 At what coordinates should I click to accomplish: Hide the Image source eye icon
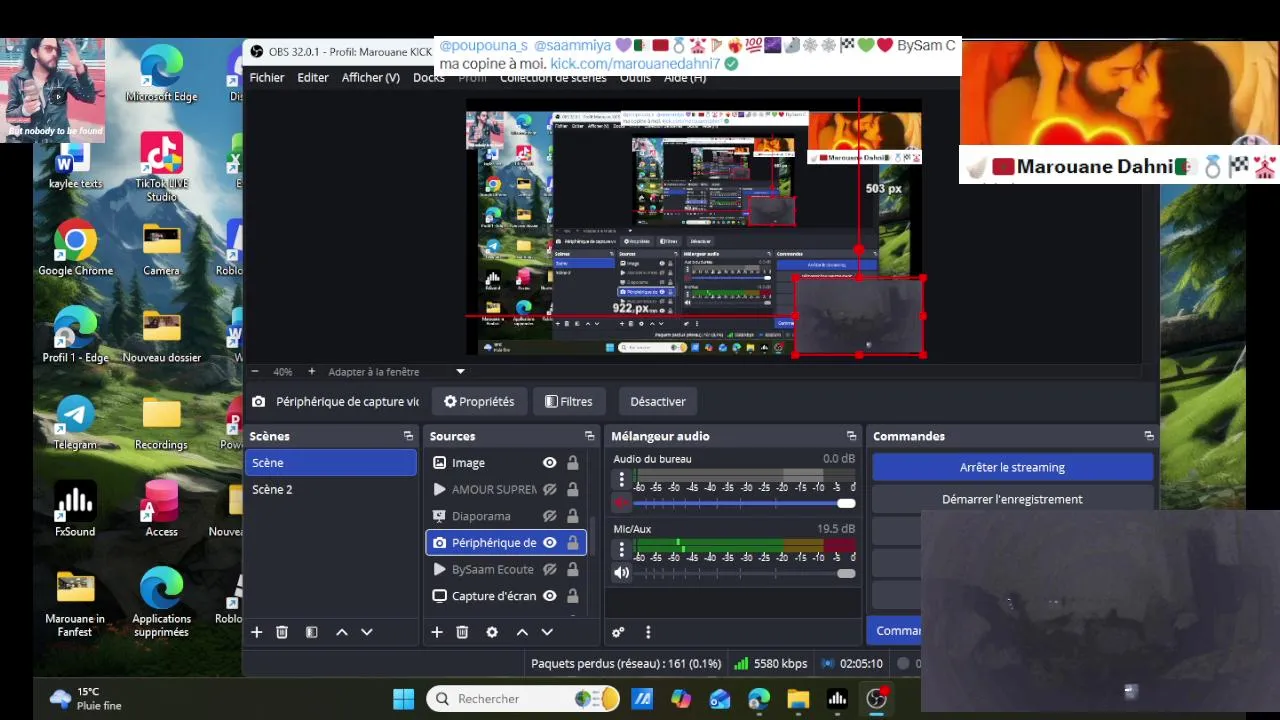point(549,463)
